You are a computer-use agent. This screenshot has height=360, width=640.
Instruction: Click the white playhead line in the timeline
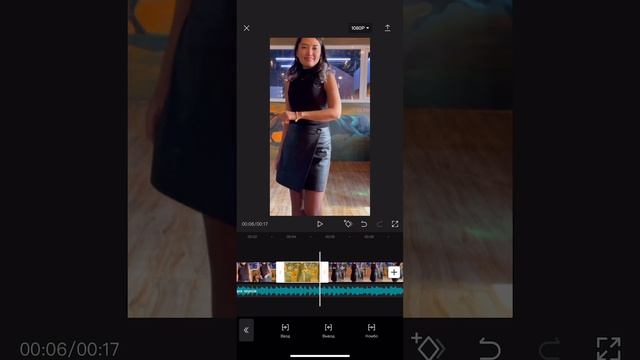point(320,279)
